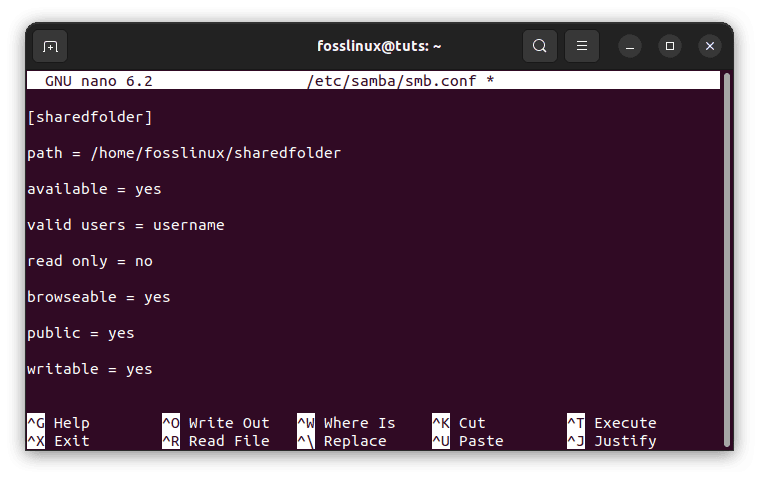759x479 pixels.
Task: Minimize the terminal window
Action: pyautogui.click(x=630, y=46)
